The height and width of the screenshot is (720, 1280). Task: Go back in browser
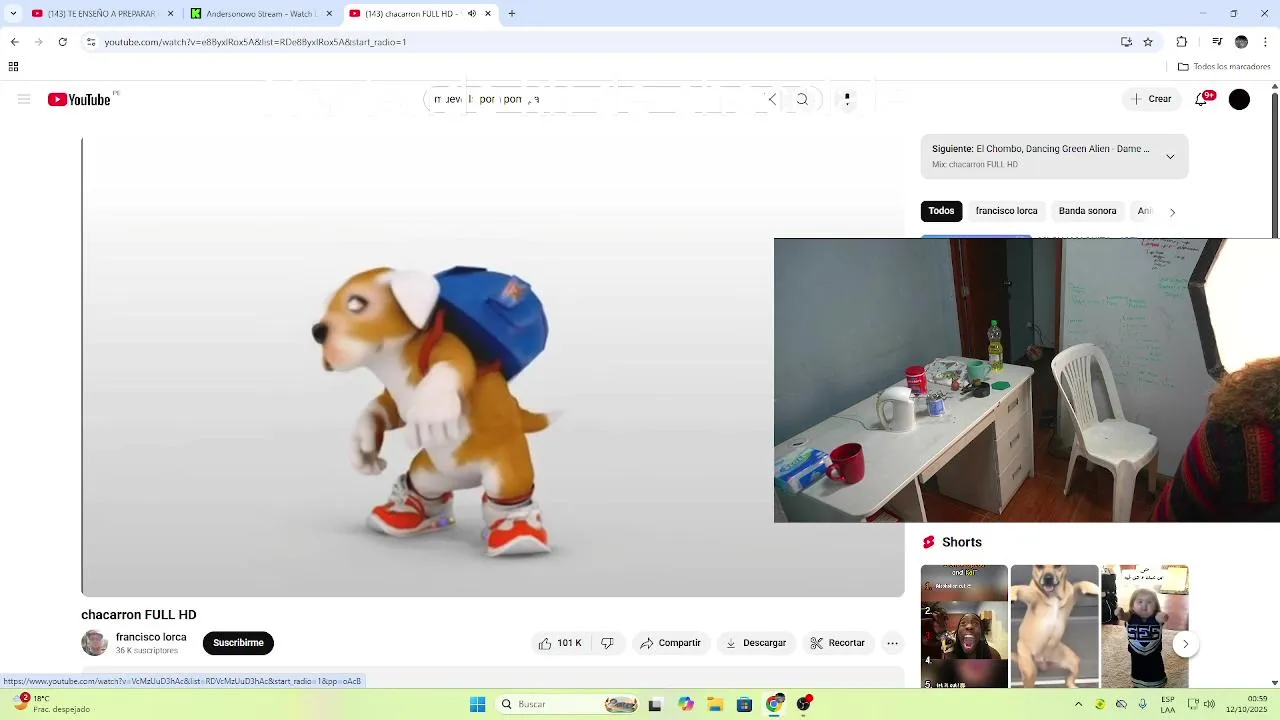click(x=14, y=42)
